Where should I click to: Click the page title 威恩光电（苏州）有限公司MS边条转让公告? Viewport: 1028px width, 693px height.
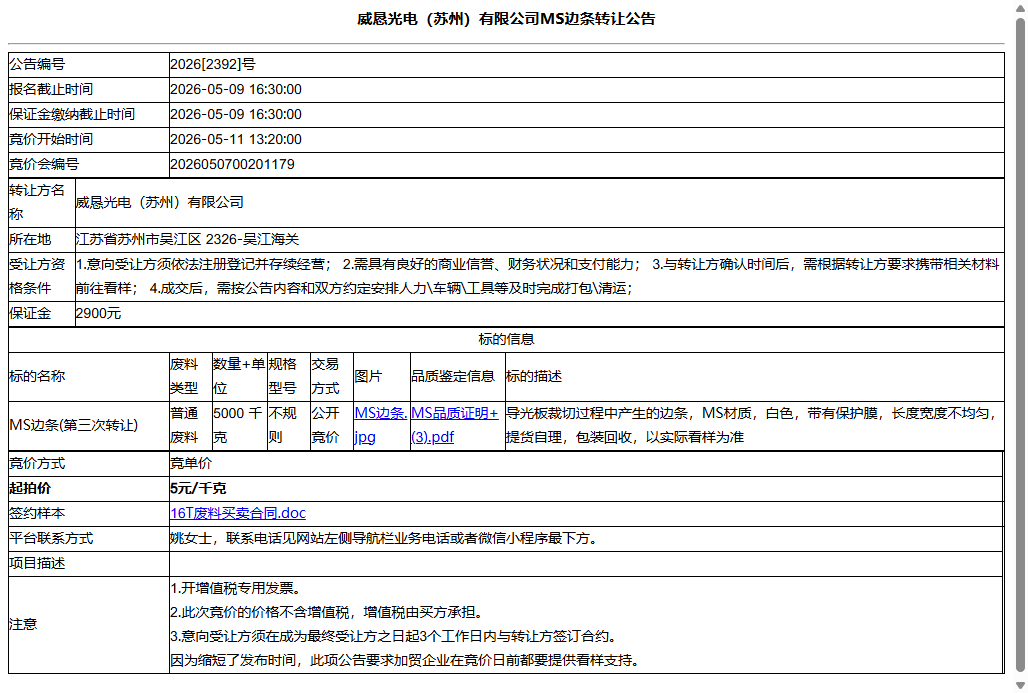coord(505,19)
